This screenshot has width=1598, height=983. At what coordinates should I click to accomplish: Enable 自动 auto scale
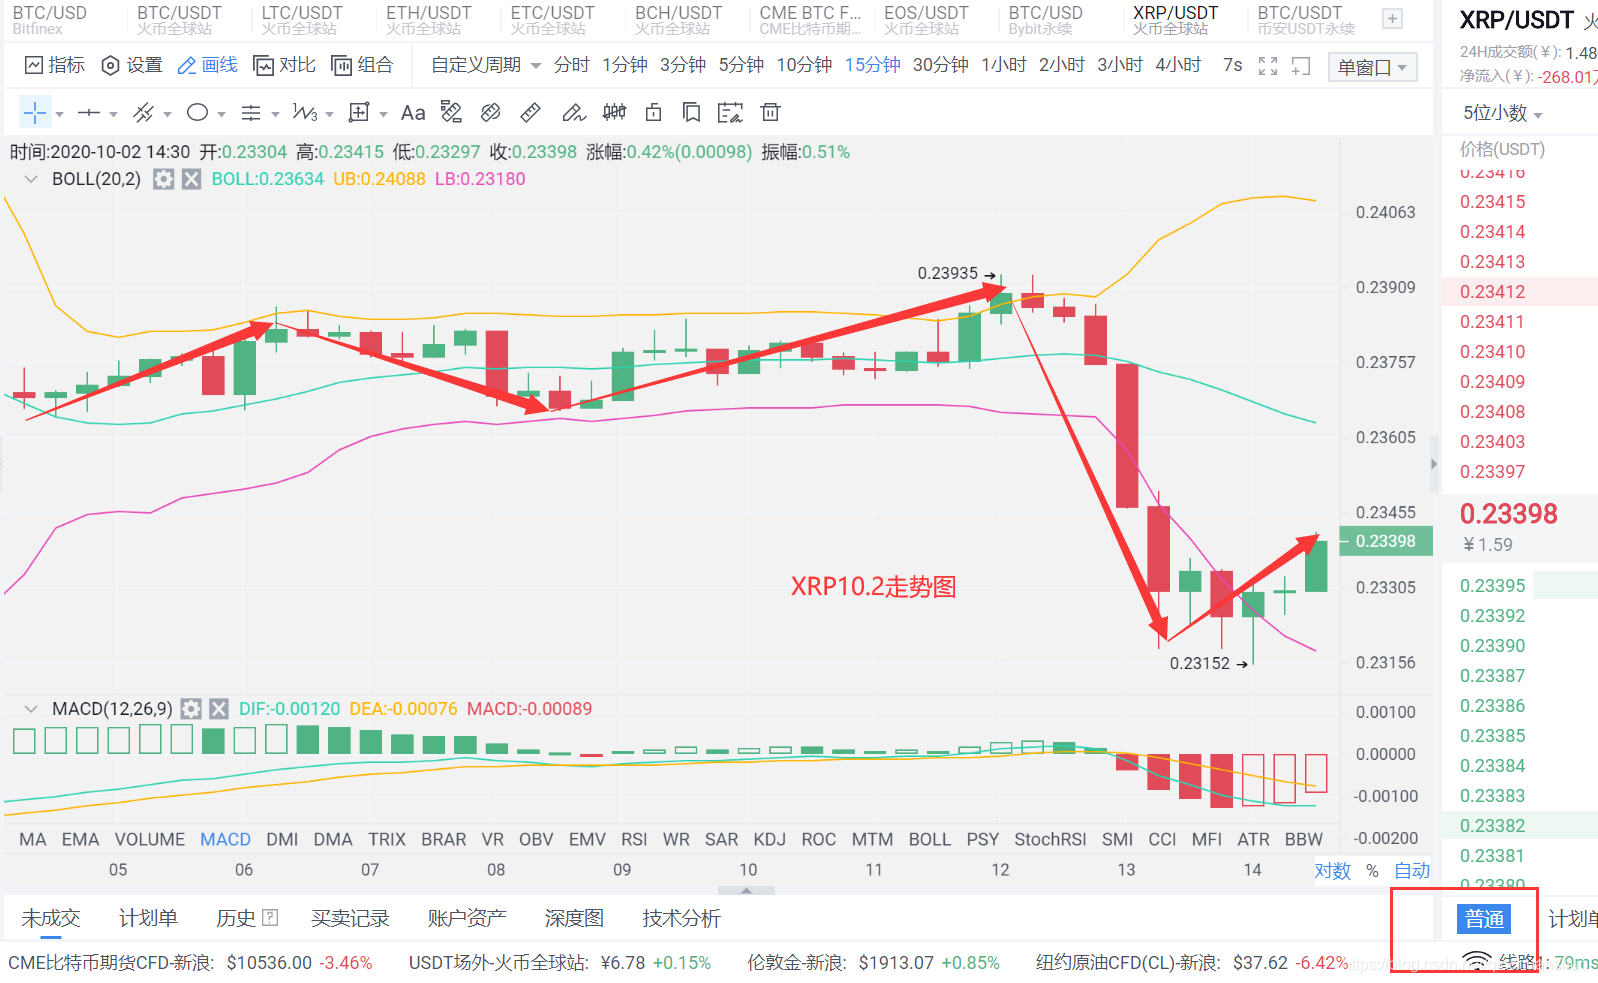click(1412, 871)
